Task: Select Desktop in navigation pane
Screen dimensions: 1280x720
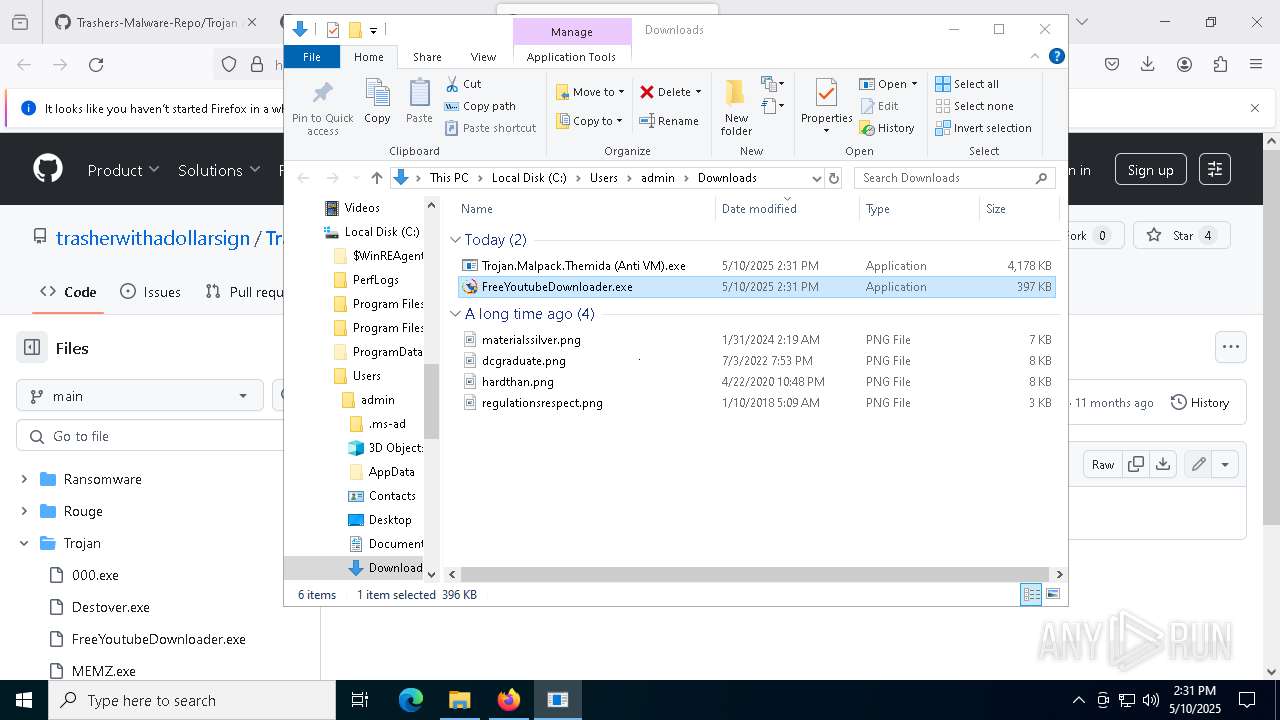Action: click(389, 520)
